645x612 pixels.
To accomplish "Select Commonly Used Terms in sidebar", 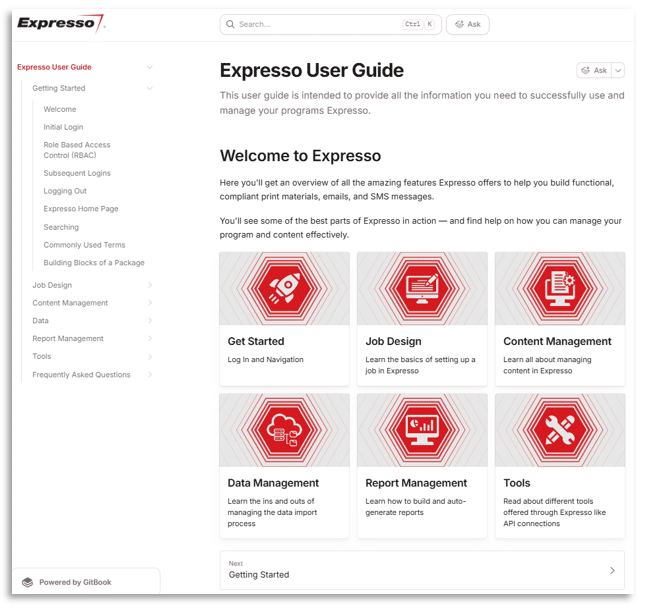I will pos(84,245).
